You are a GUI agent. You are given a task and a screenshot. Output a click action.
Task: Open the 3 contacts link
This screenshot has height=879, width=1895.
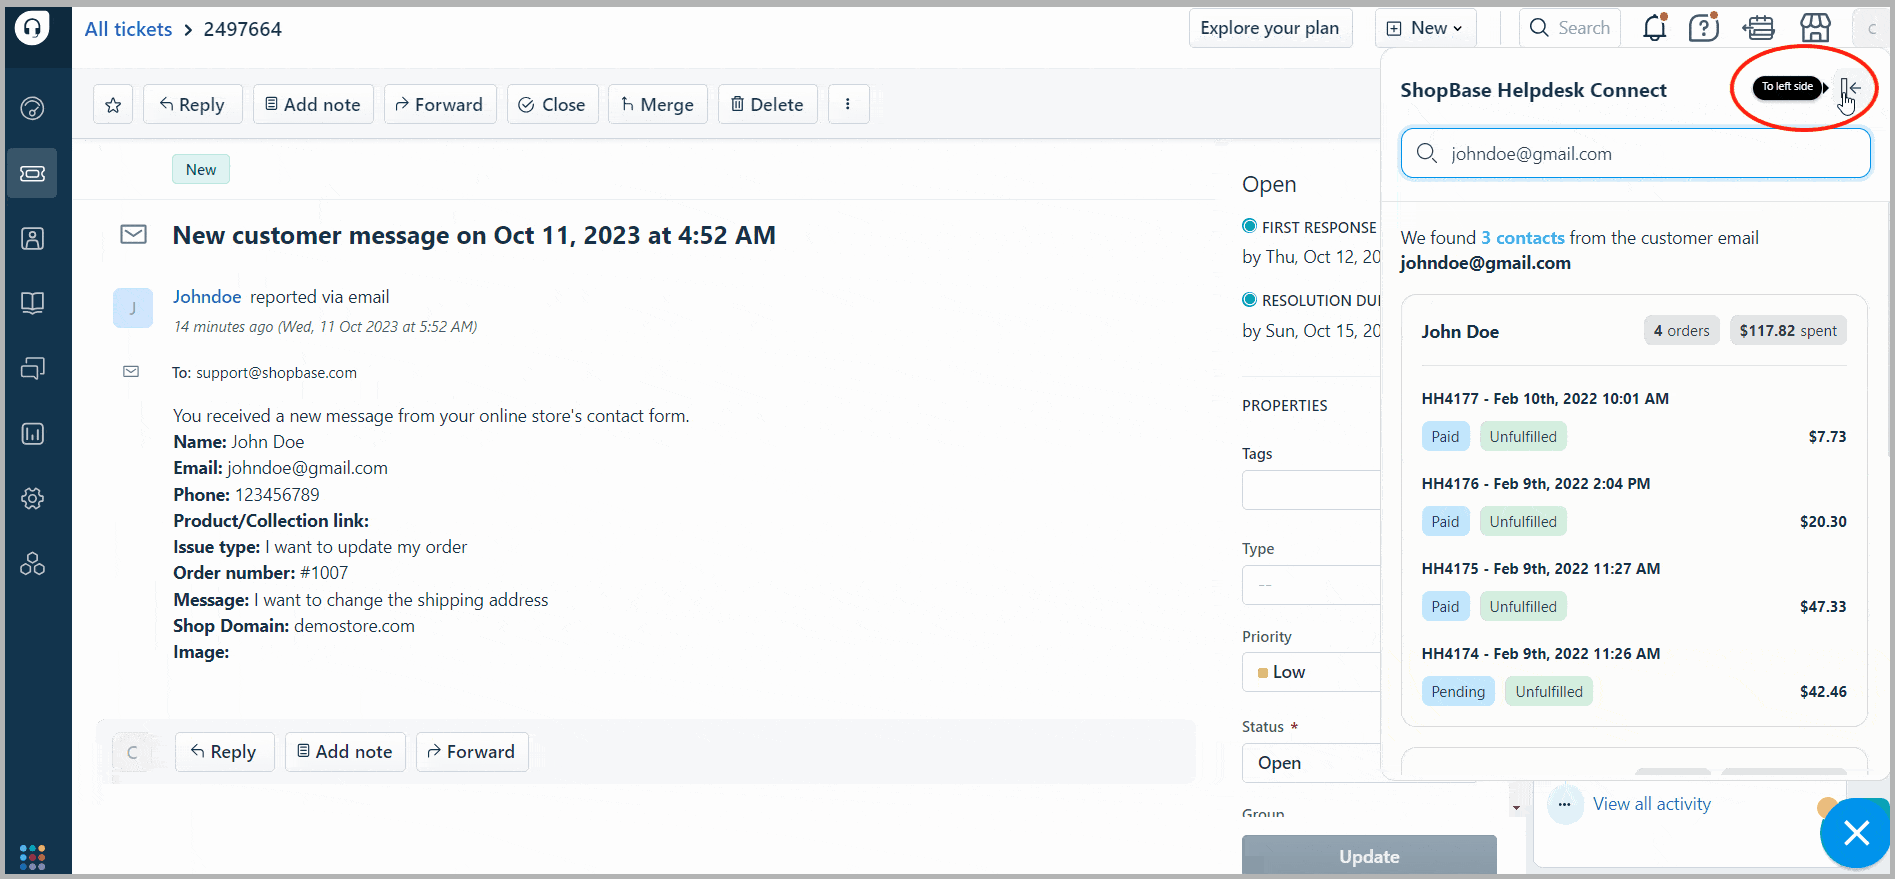[x=1522, y=238]
